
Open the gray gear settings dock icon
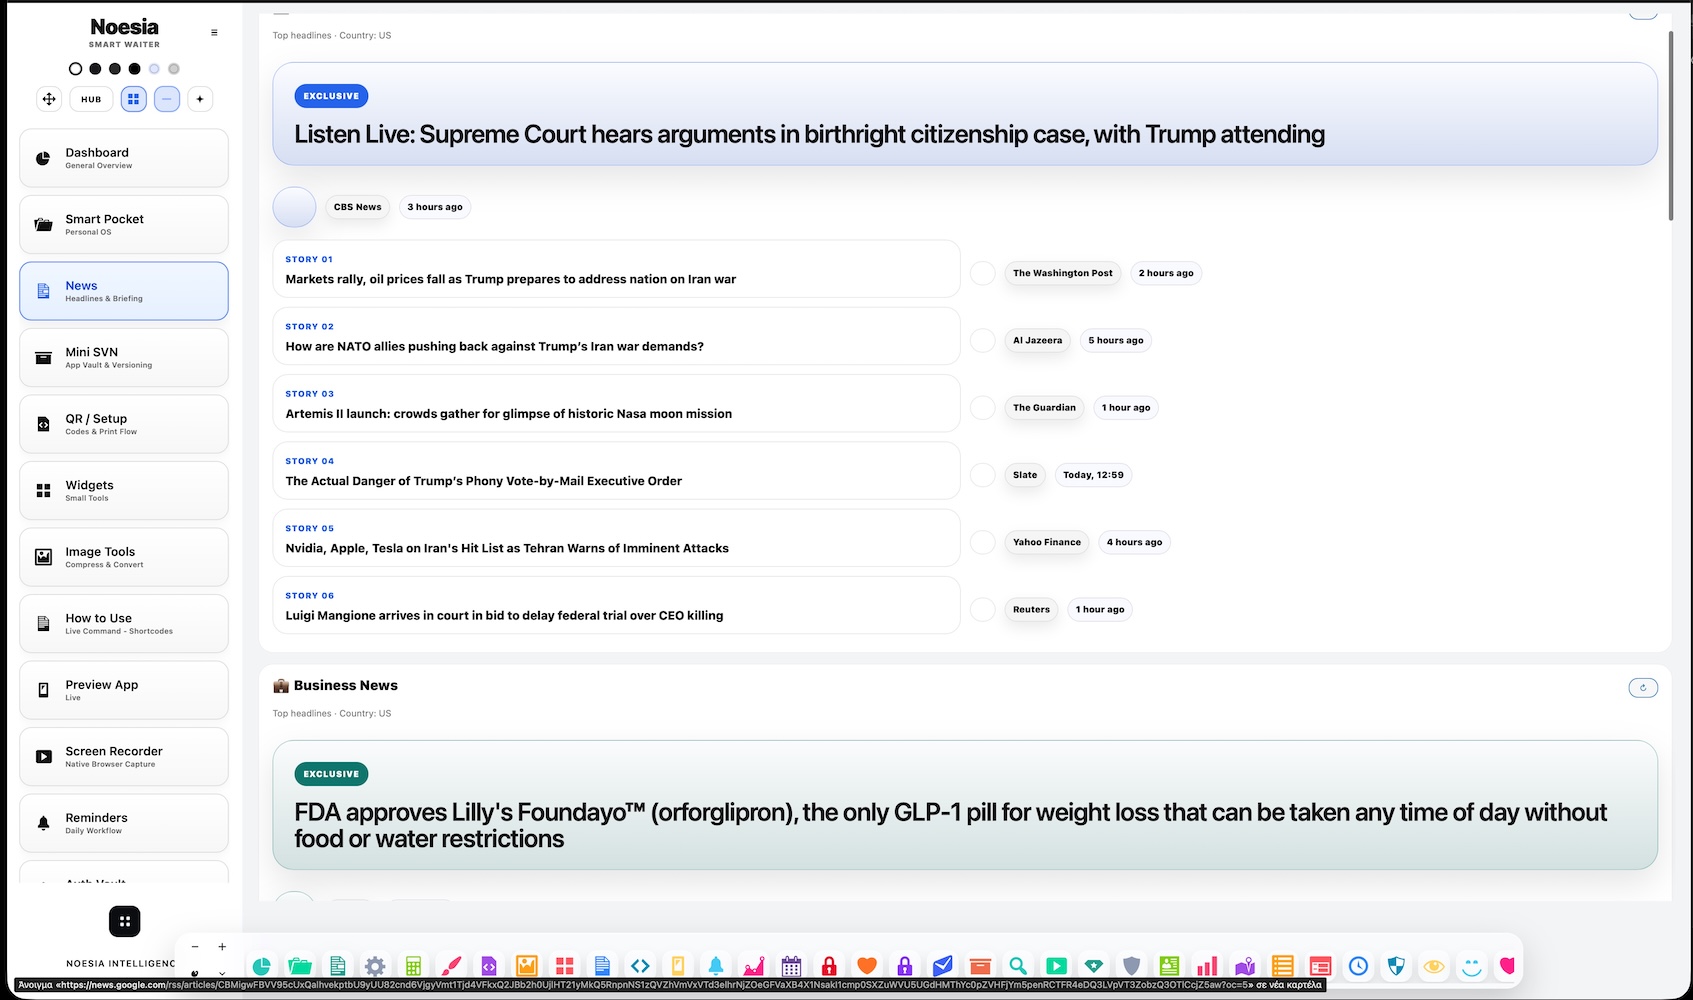point(375,966)
